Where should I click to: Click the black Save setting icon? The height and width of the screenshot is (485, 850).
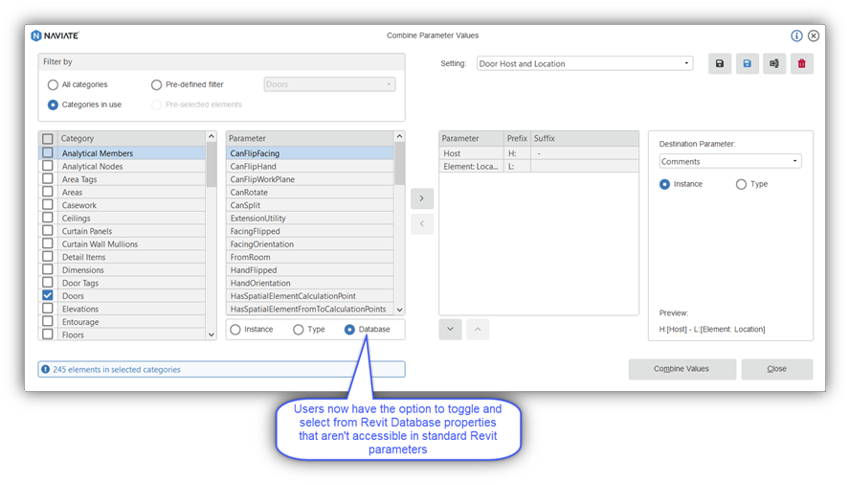click(x=719, y=63)
